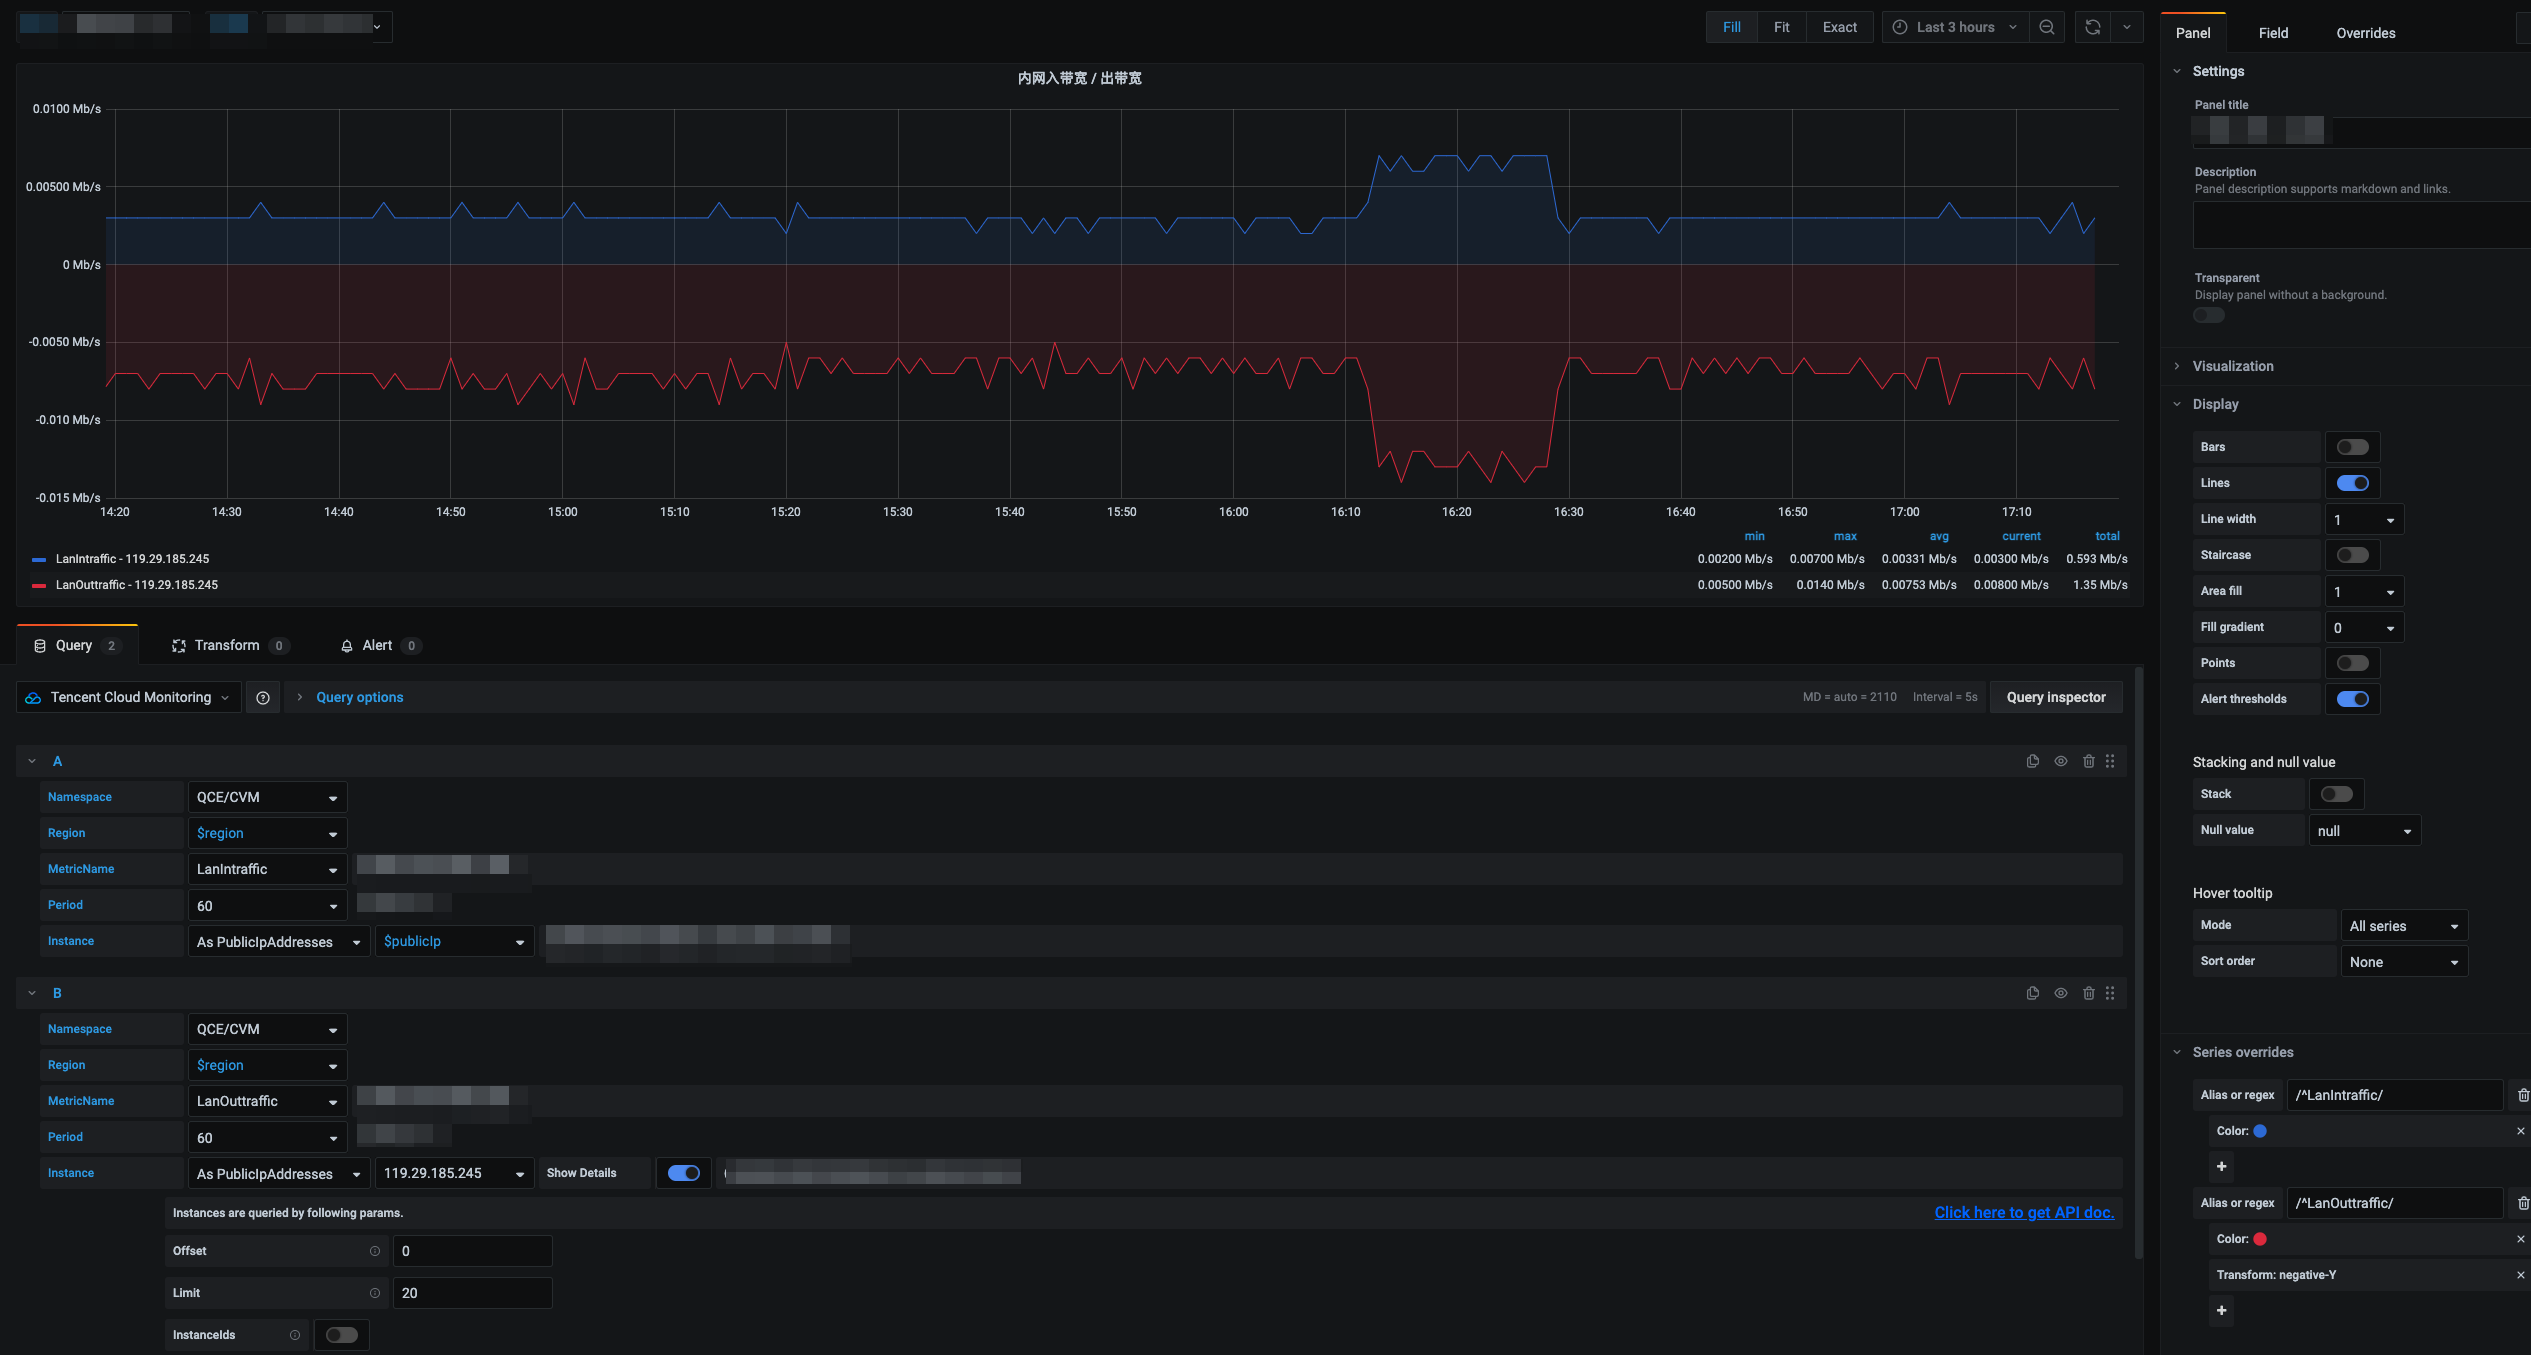2531x1355 pixels.
Task: Delete query A using trash icon
Action: 2088,761
